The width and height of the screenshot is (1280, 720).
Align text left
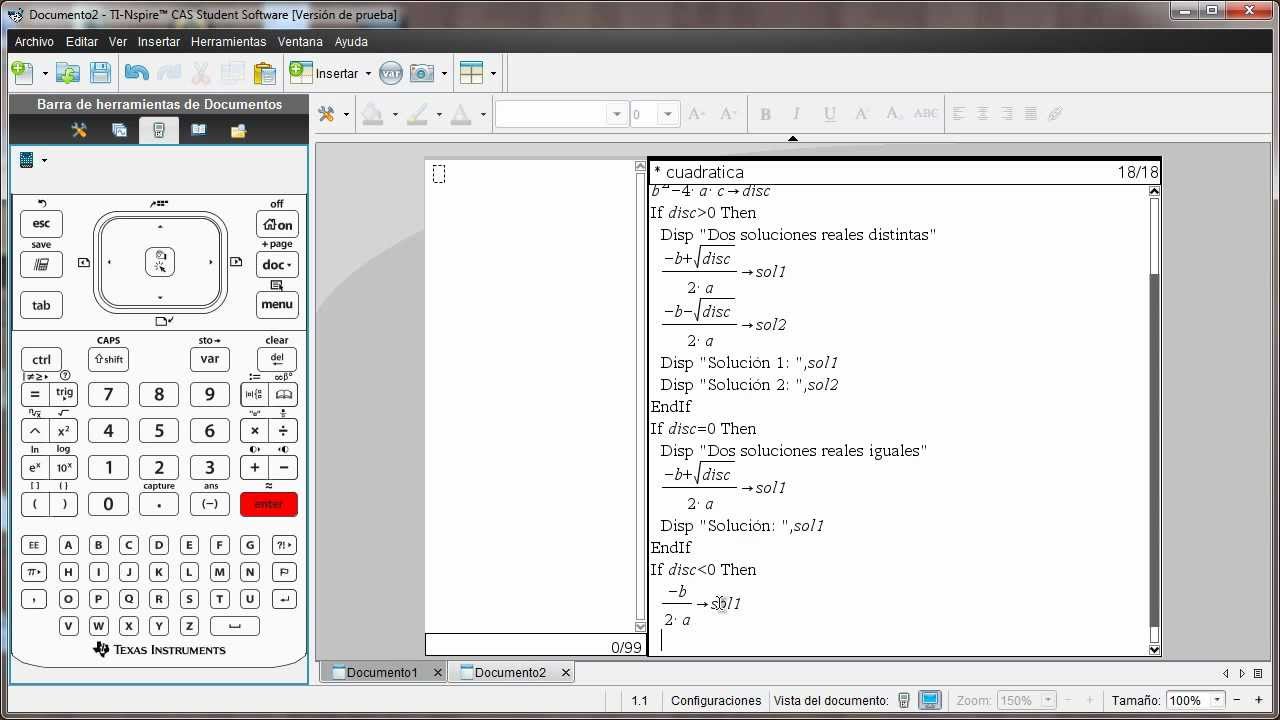959,114
